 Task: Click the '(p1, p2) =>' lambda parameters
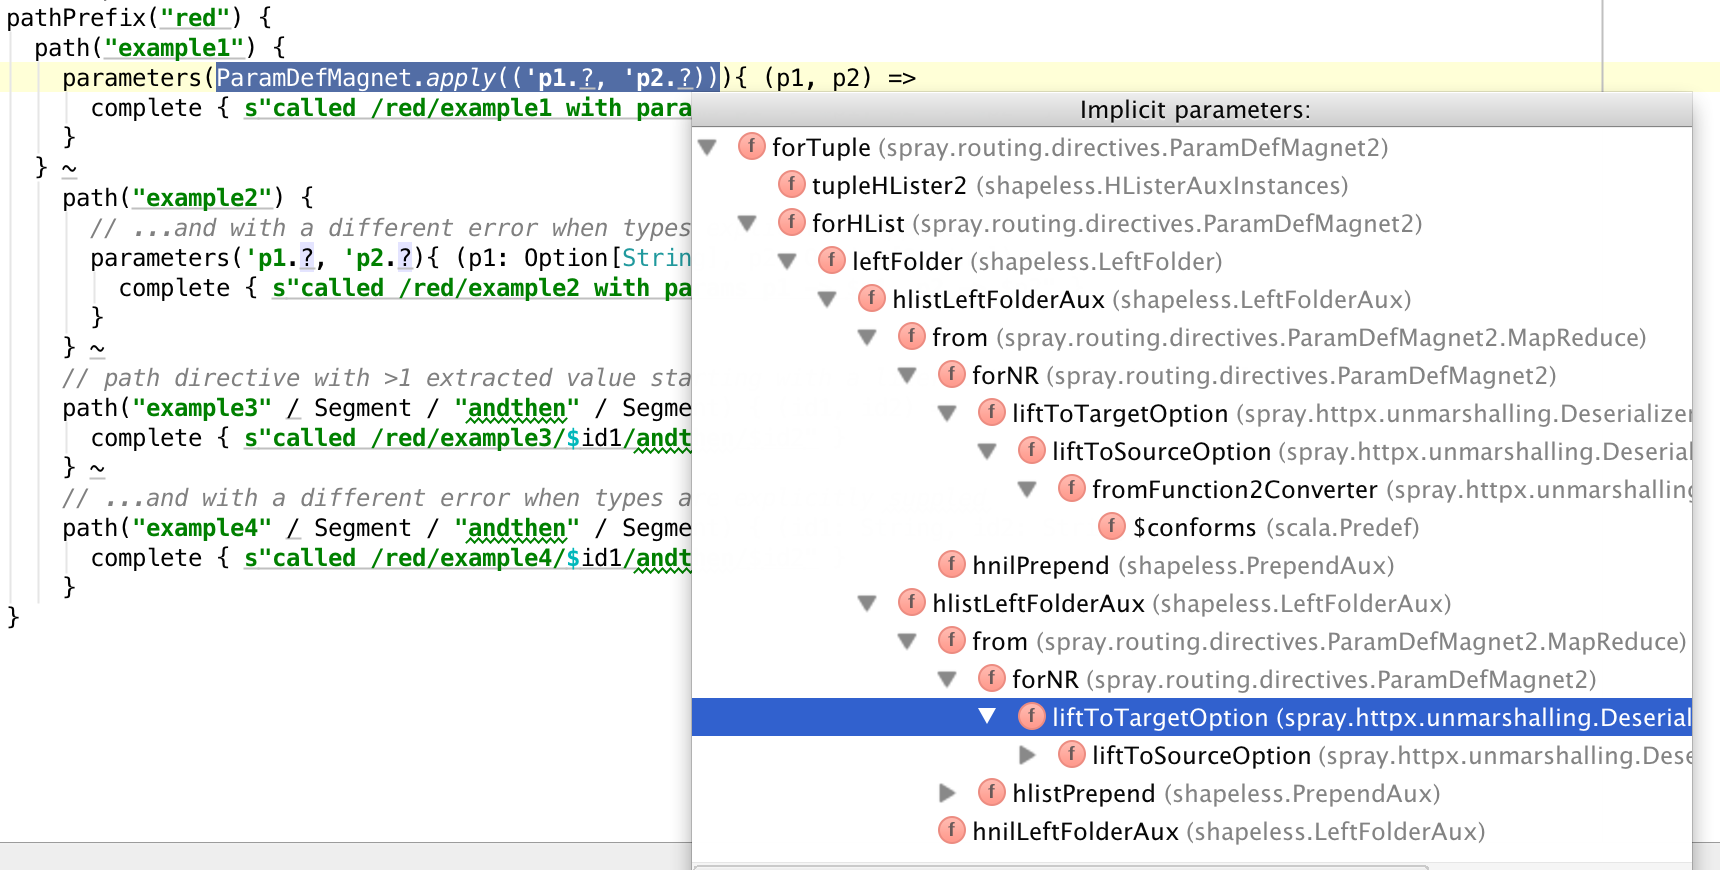[840, 77]
